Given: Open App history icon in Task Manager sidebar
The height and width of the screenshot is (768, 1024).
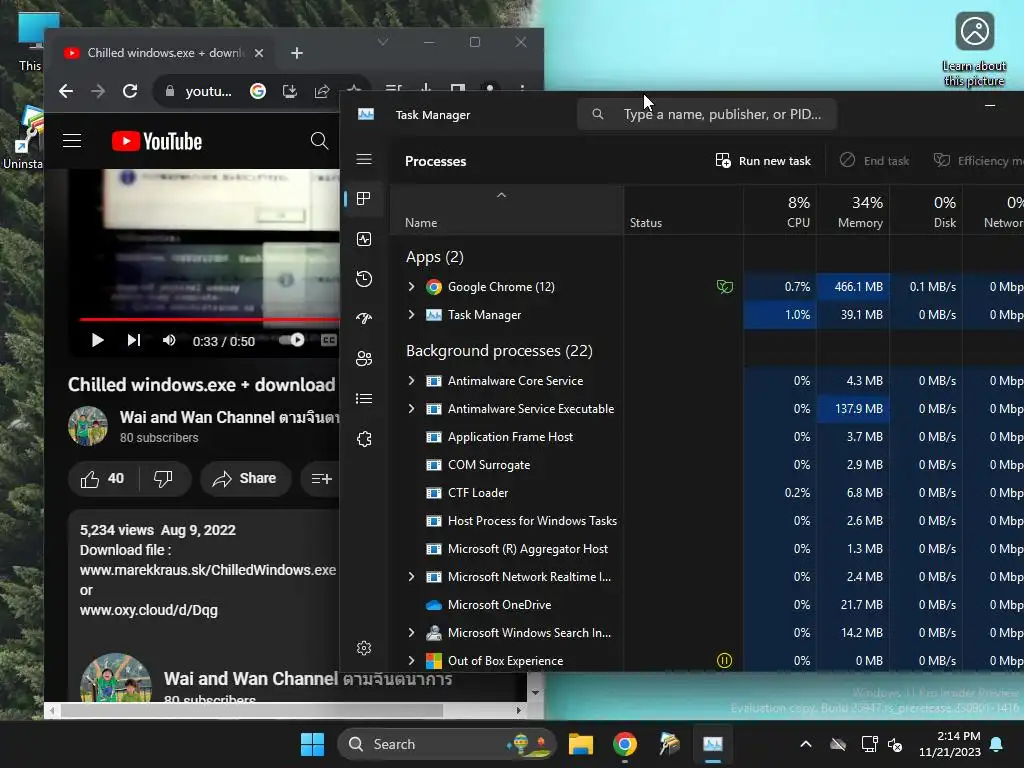Looking at the screenshot, I should click(x=364, y=279).
